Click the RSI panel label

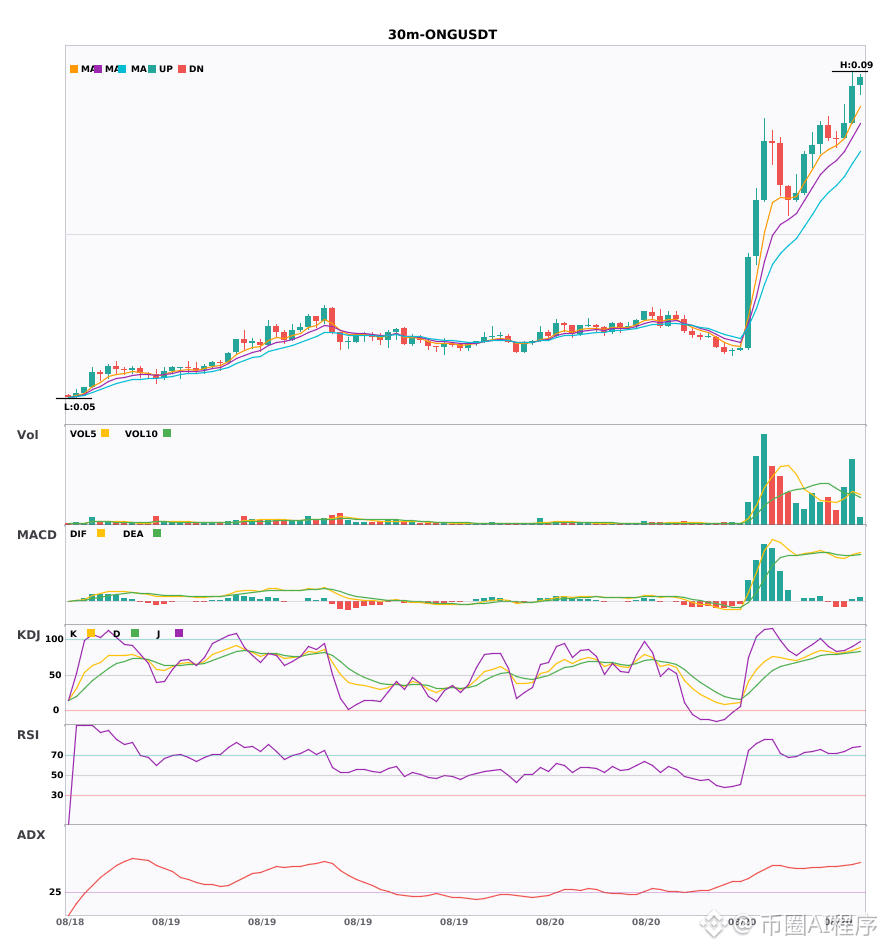[28, 735]
